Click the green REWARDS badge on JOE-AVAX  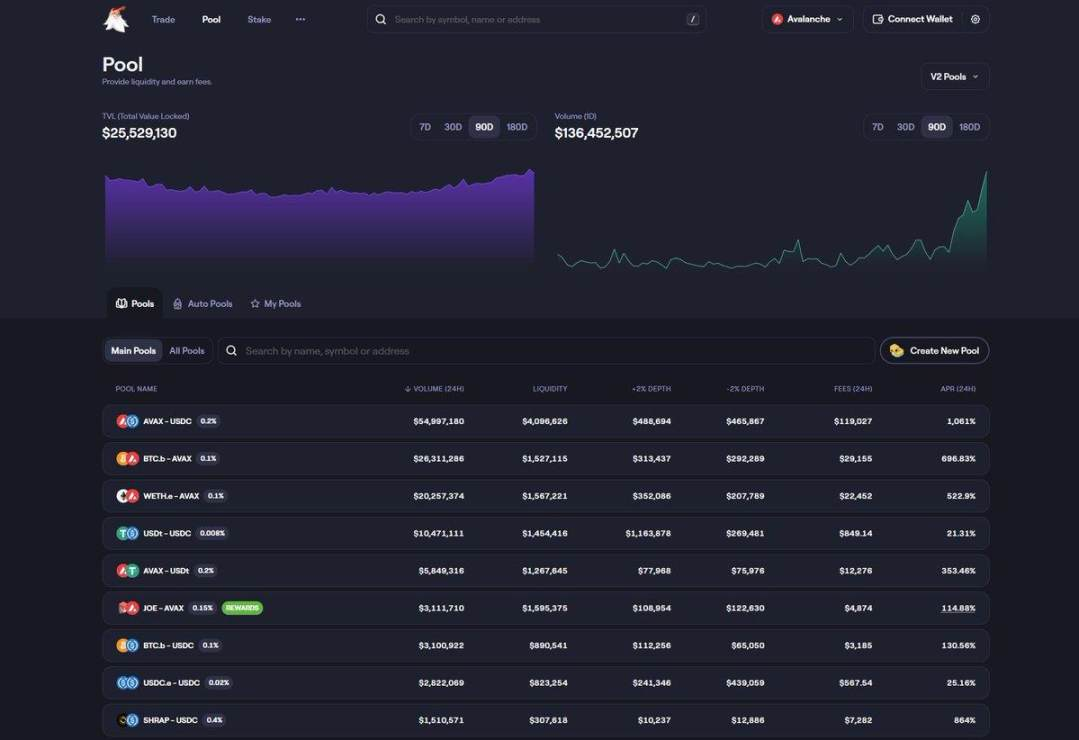tap(242, 608)
